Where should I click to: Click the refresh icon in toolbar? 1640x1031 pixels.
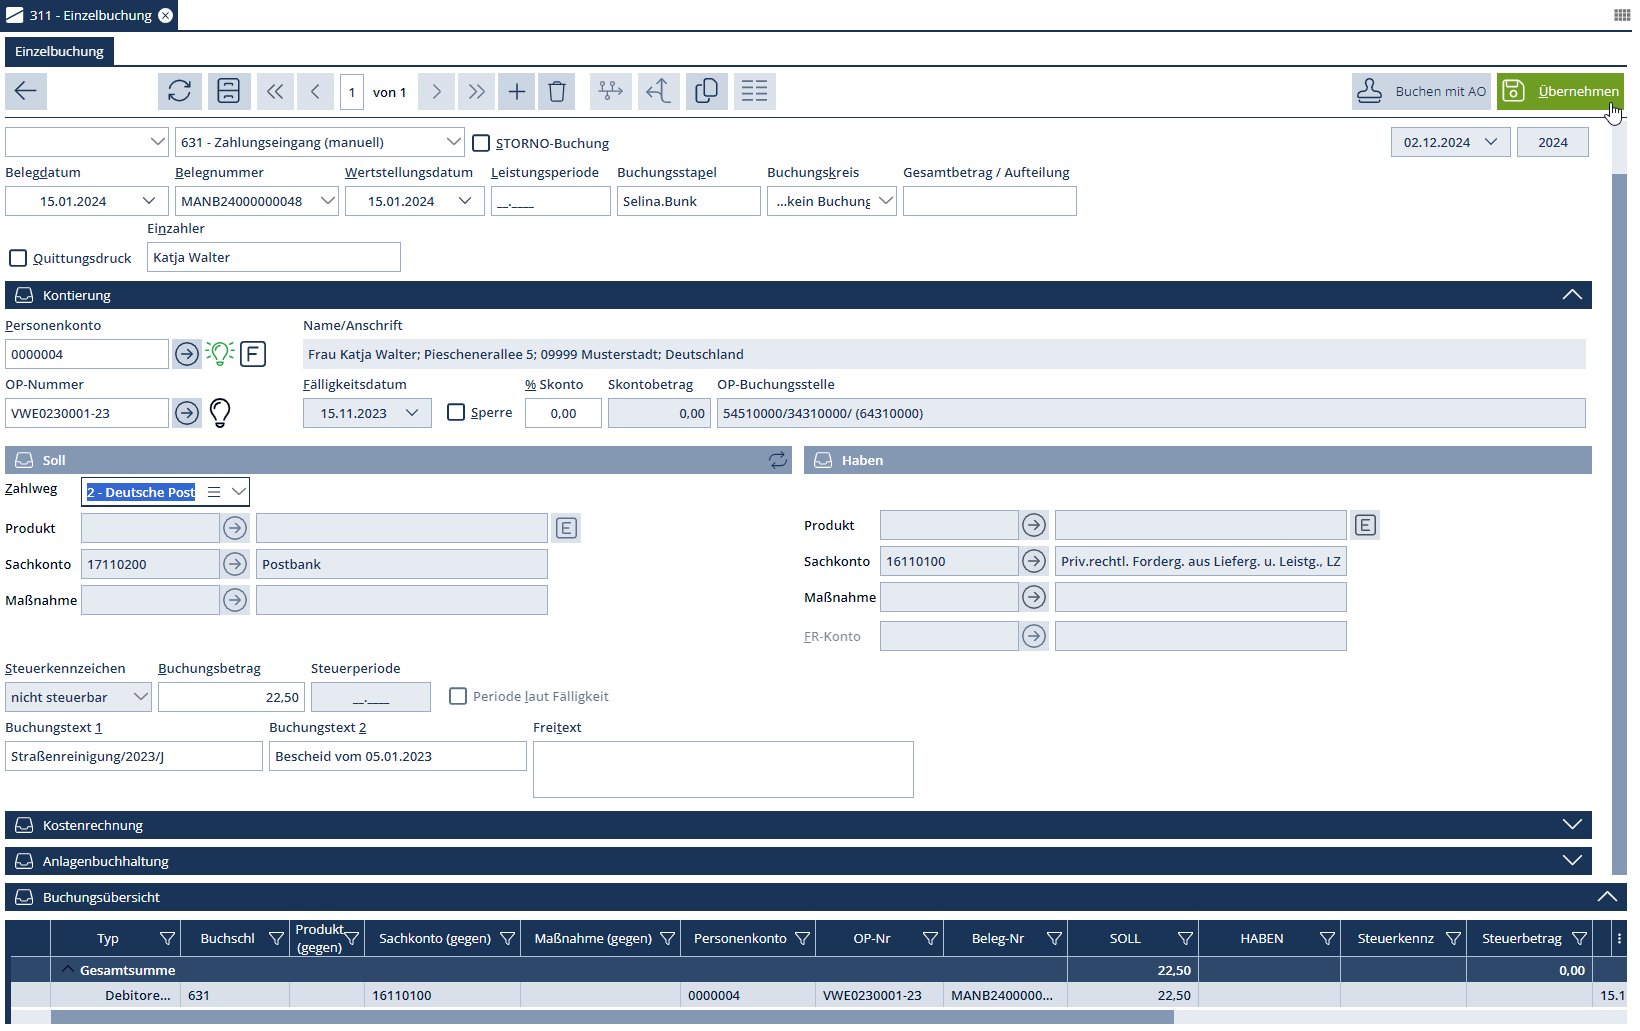180,91
